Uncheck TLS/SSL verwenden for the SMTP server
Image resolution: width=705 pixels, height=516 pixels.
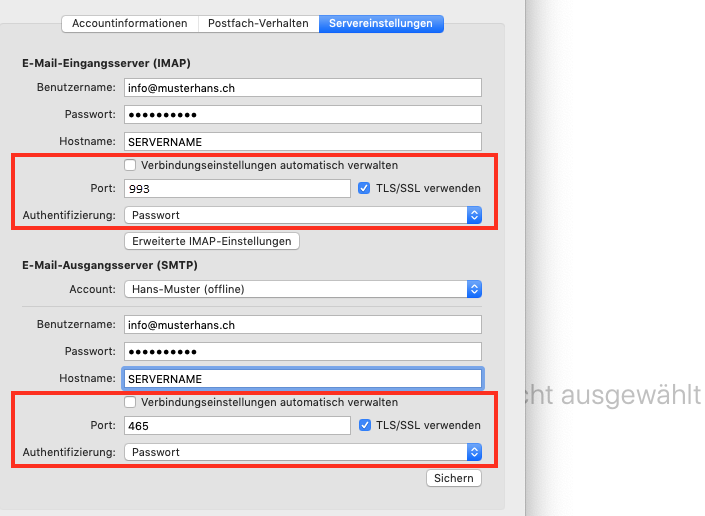pos(364,425)
